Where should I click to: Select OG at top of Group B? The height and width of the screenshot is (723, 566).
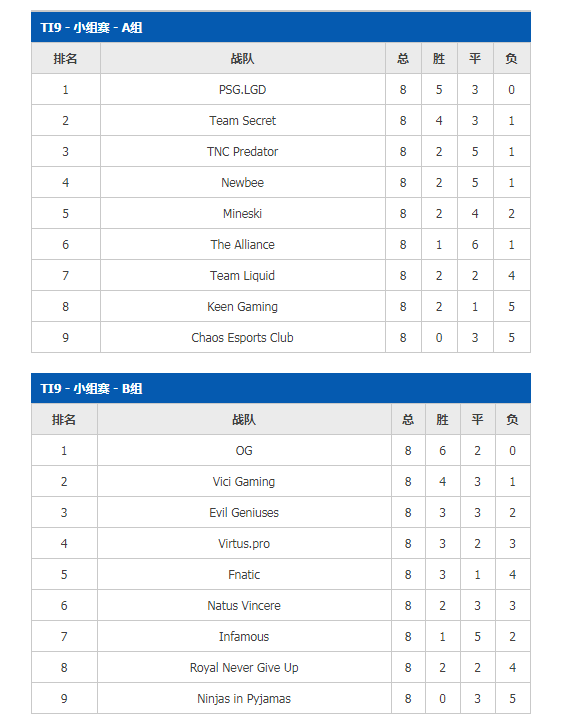click(x=244, y=450)
